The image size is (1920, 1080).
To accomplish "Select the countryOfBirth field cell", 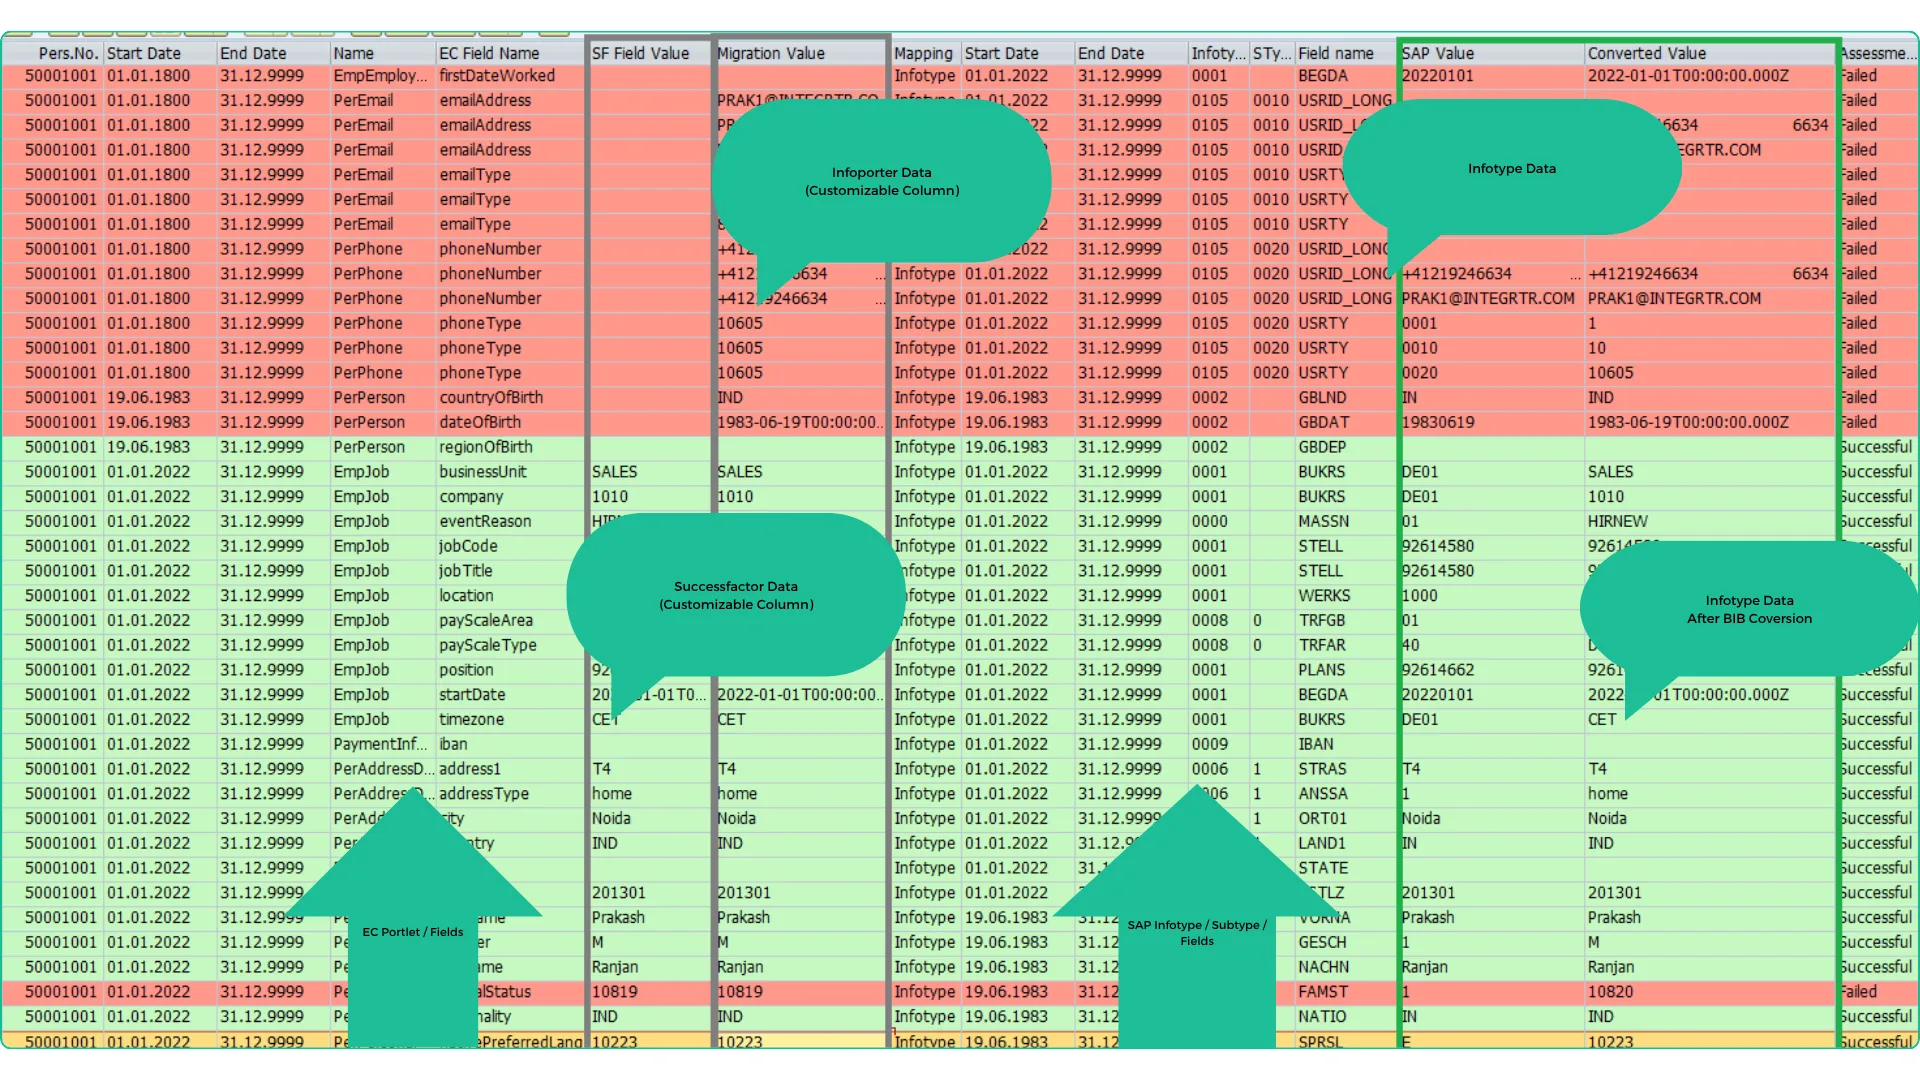I will pyautogui.click(x=510, y=398).
